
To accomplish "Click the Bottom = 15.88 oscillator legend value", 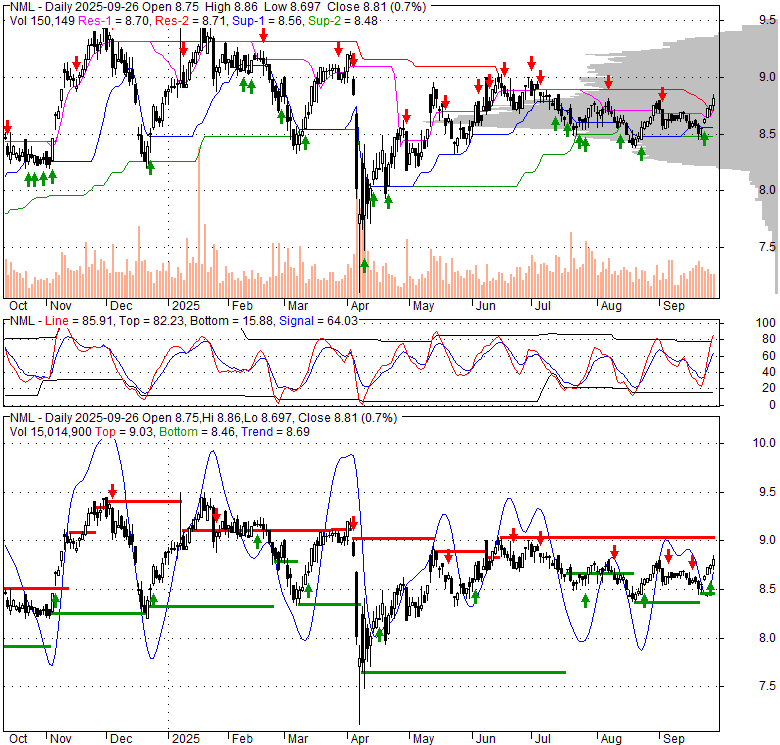I will pos(232,321).
